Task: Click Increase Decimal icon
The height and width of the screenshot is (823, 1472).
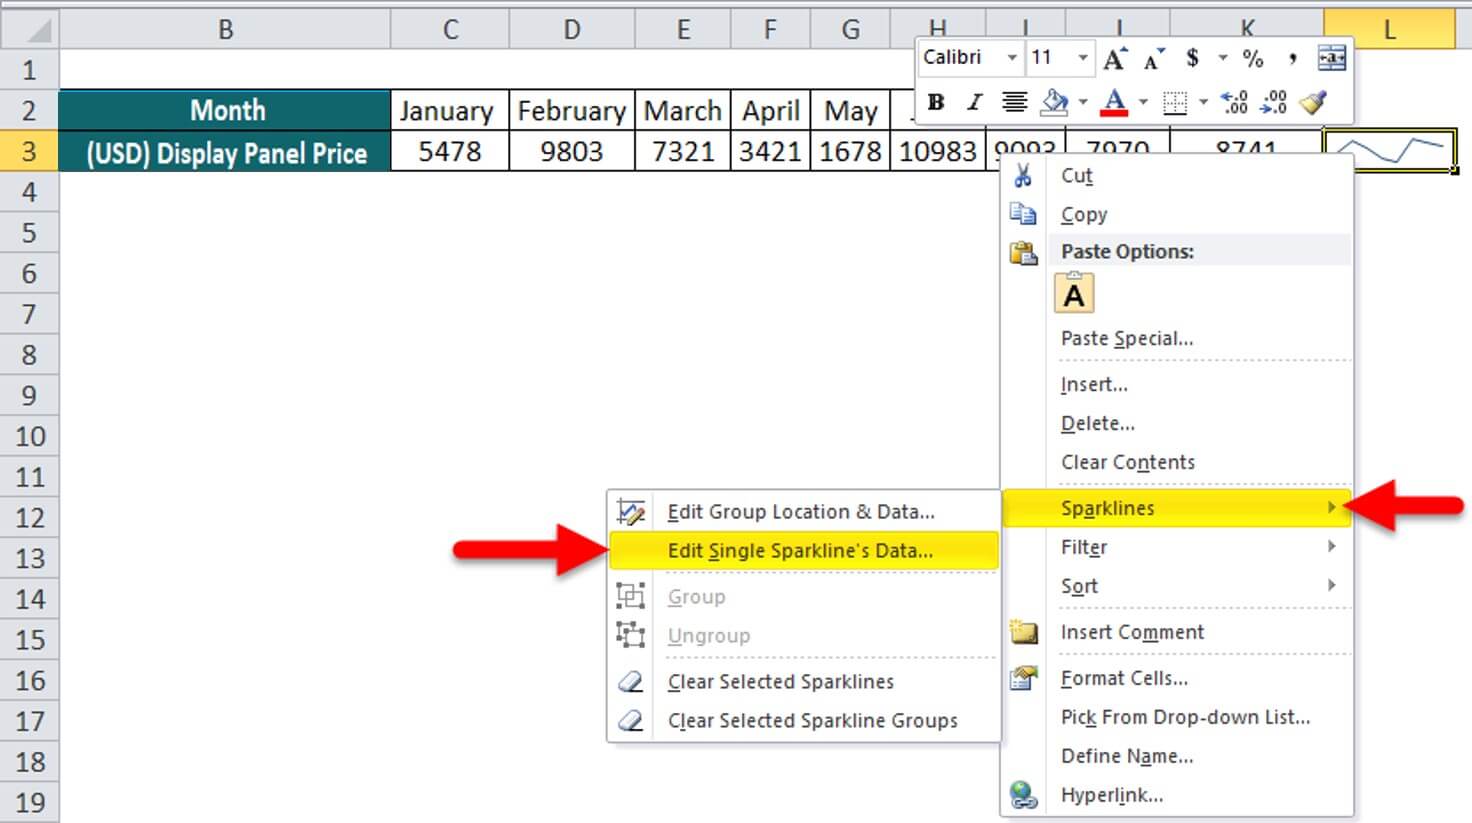Action: pyautogui.click(x=1235, y=102)
